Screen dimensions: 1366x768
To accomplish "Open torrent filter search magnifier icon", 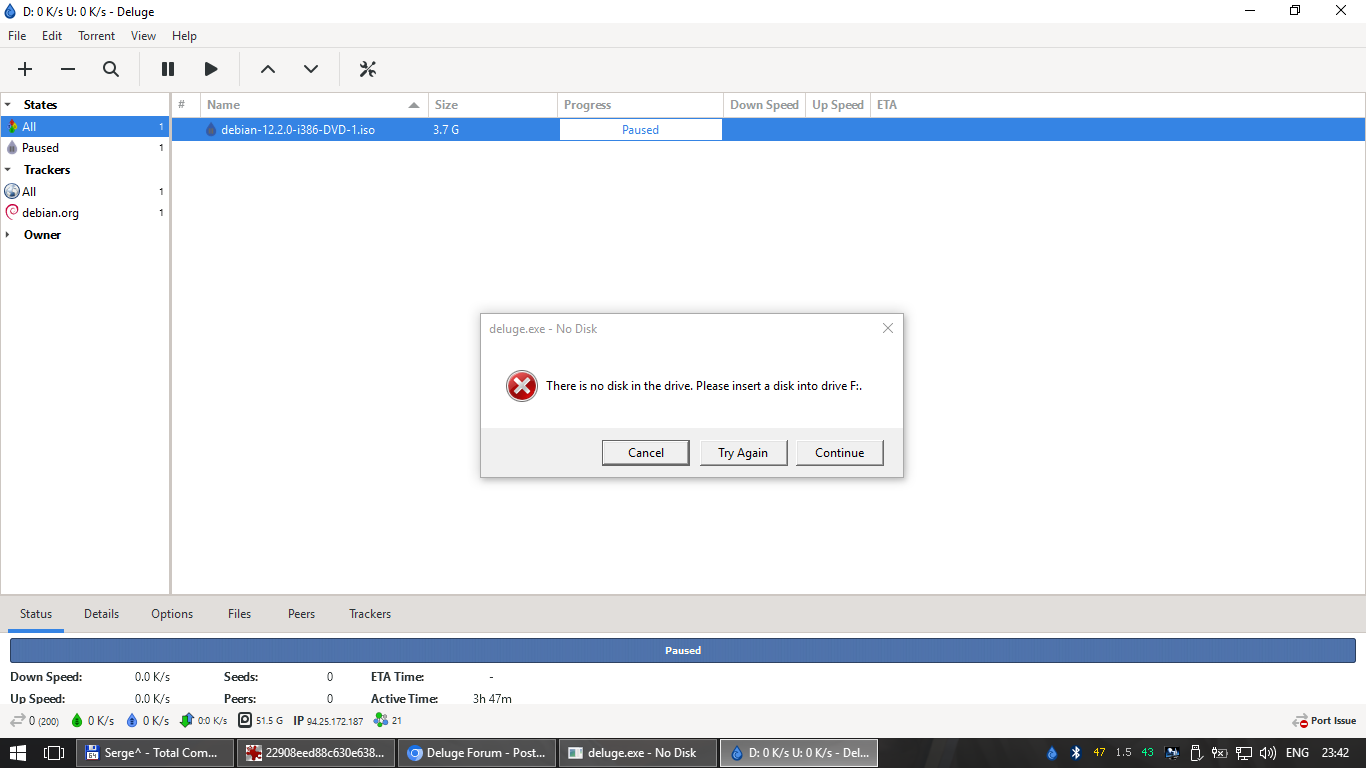I will [111, 69].
